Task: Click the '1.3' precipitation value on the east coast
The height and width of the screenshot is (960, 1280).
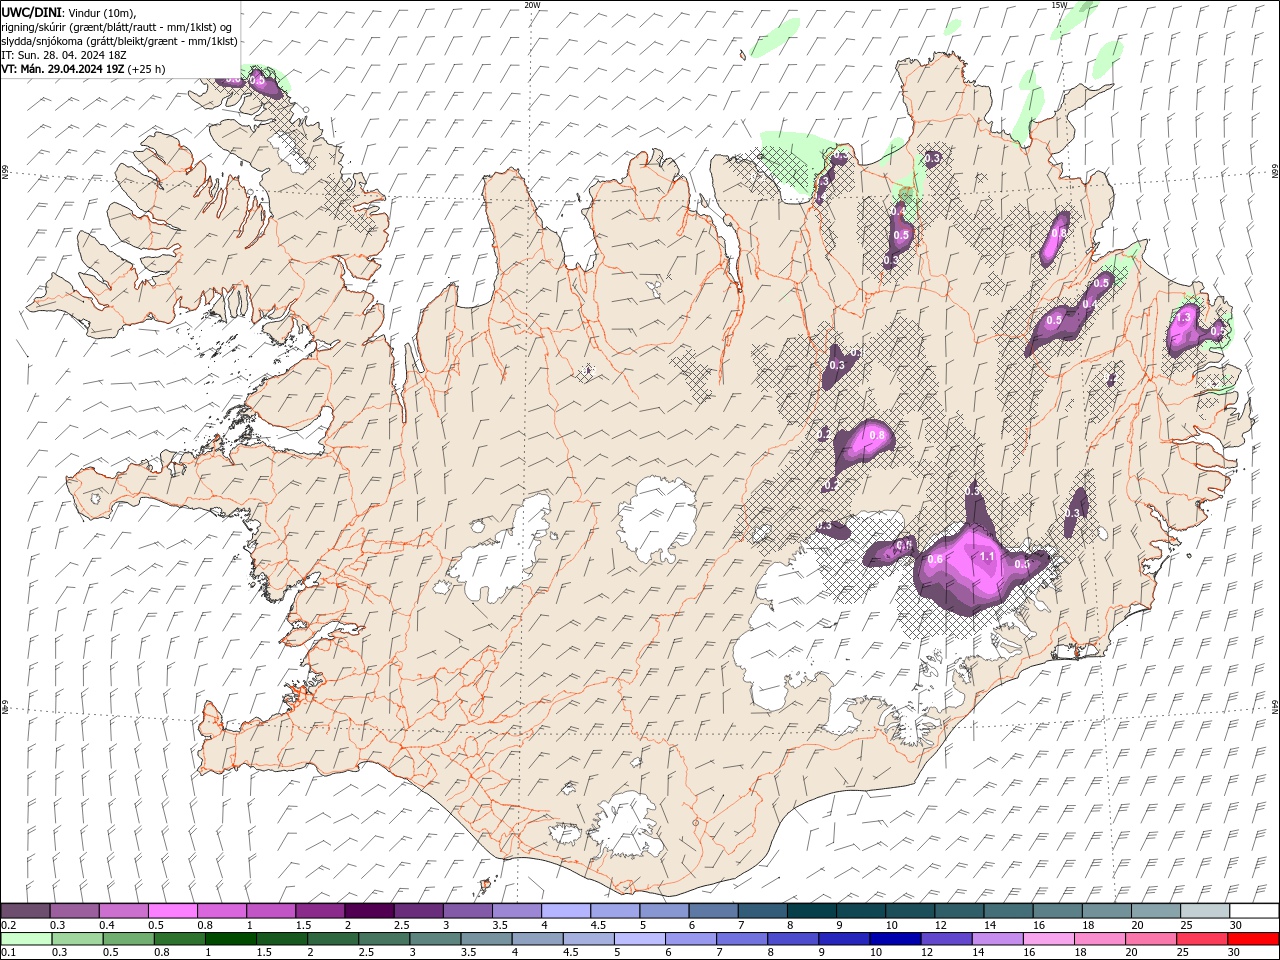Action: (1184, 317)
